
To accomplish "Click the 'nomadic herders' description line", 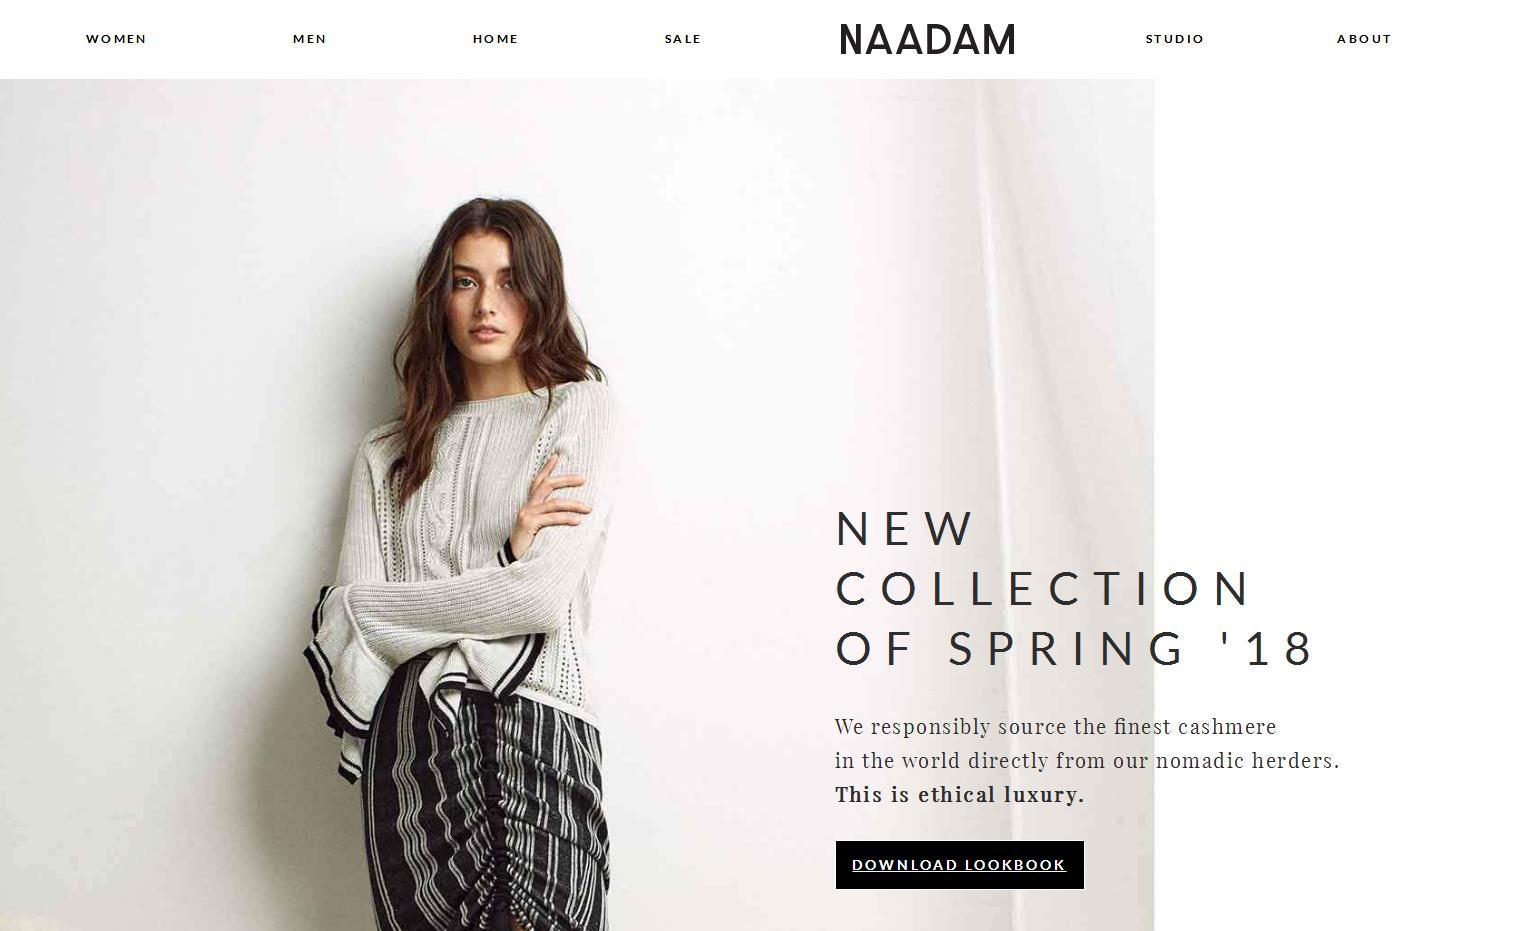I will pyautogui.click(x=1087, y=761).
